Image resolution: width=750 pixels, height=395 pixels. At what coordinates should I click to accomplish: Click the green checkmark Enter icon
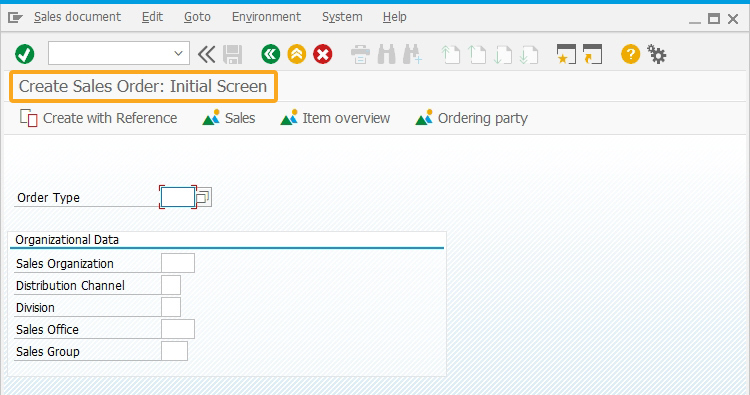[24, 54]
